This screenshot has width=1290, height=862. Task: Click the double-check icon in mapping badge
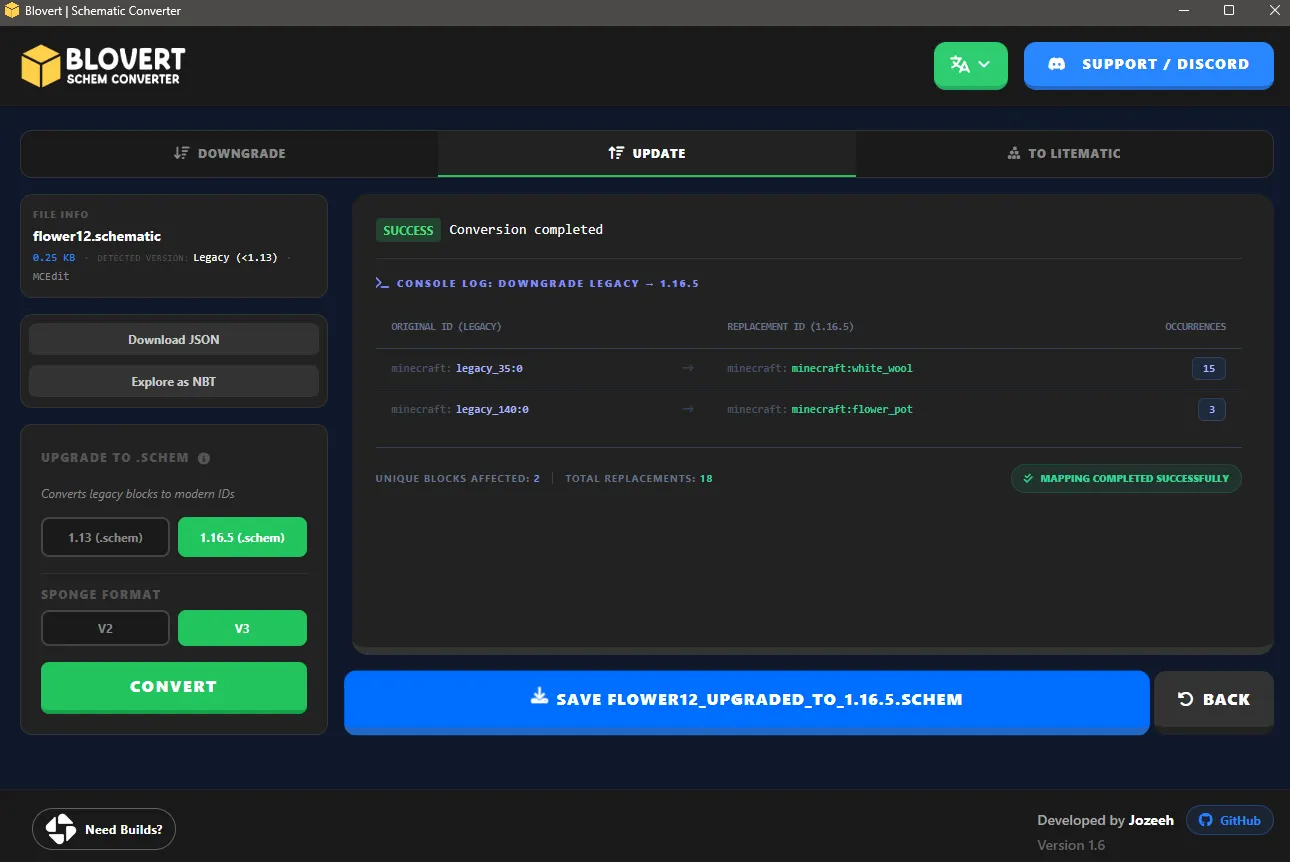1028,479
